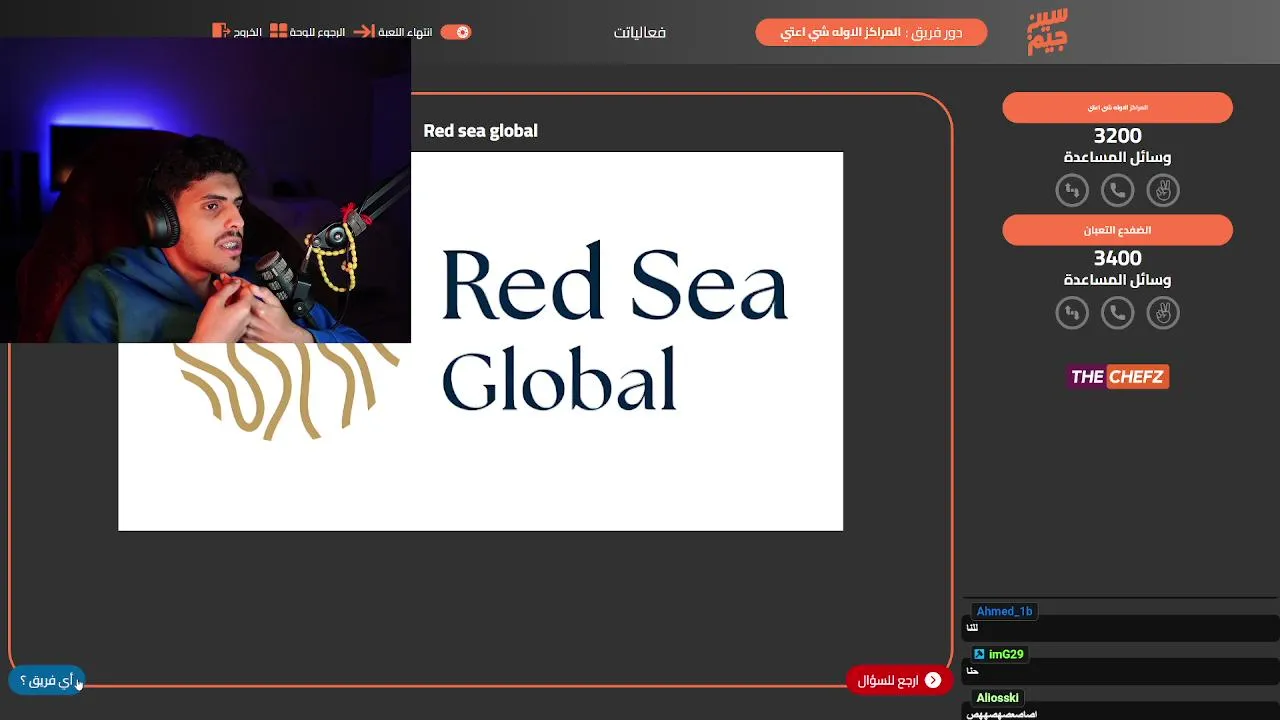Use second team's two-fingers hand lifeline

click(x=1163, y=313)
